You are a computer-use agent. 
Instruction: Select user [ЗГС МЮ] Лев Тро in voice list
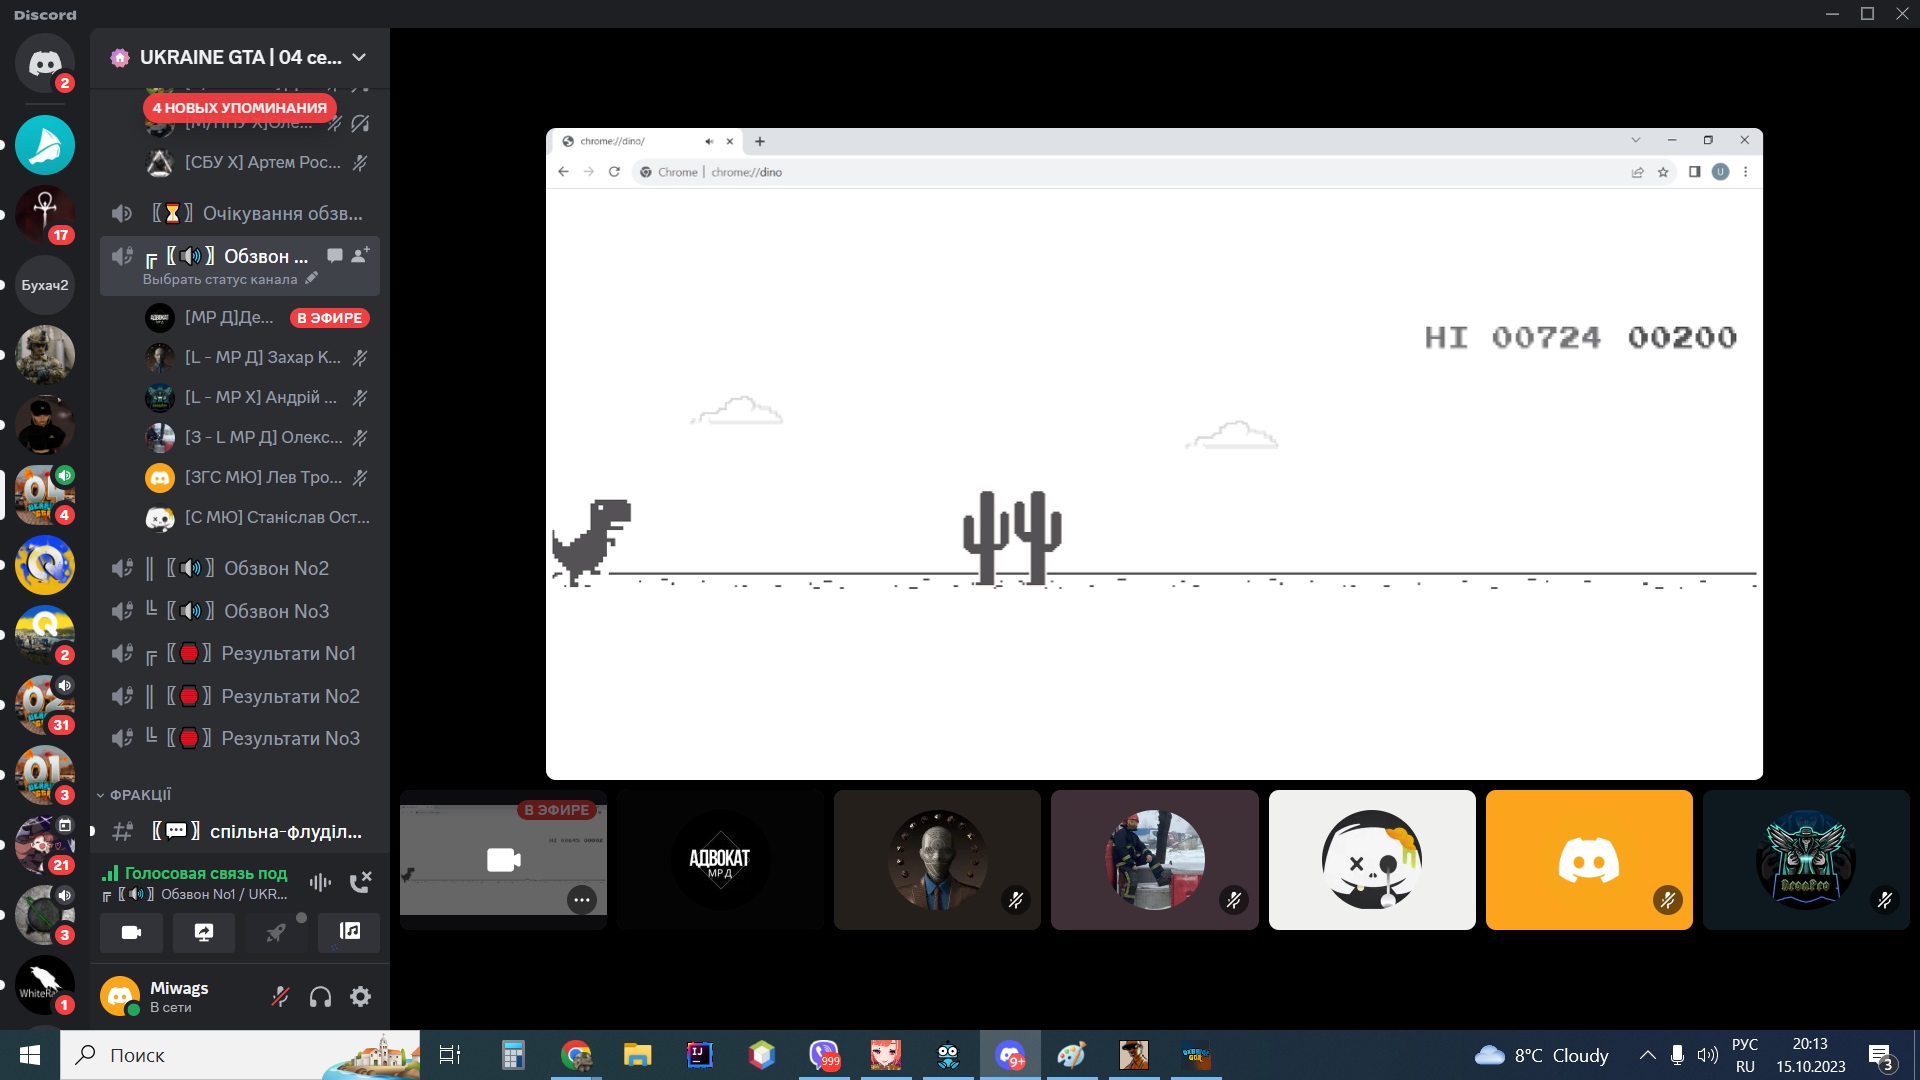[x=258, y=478]
